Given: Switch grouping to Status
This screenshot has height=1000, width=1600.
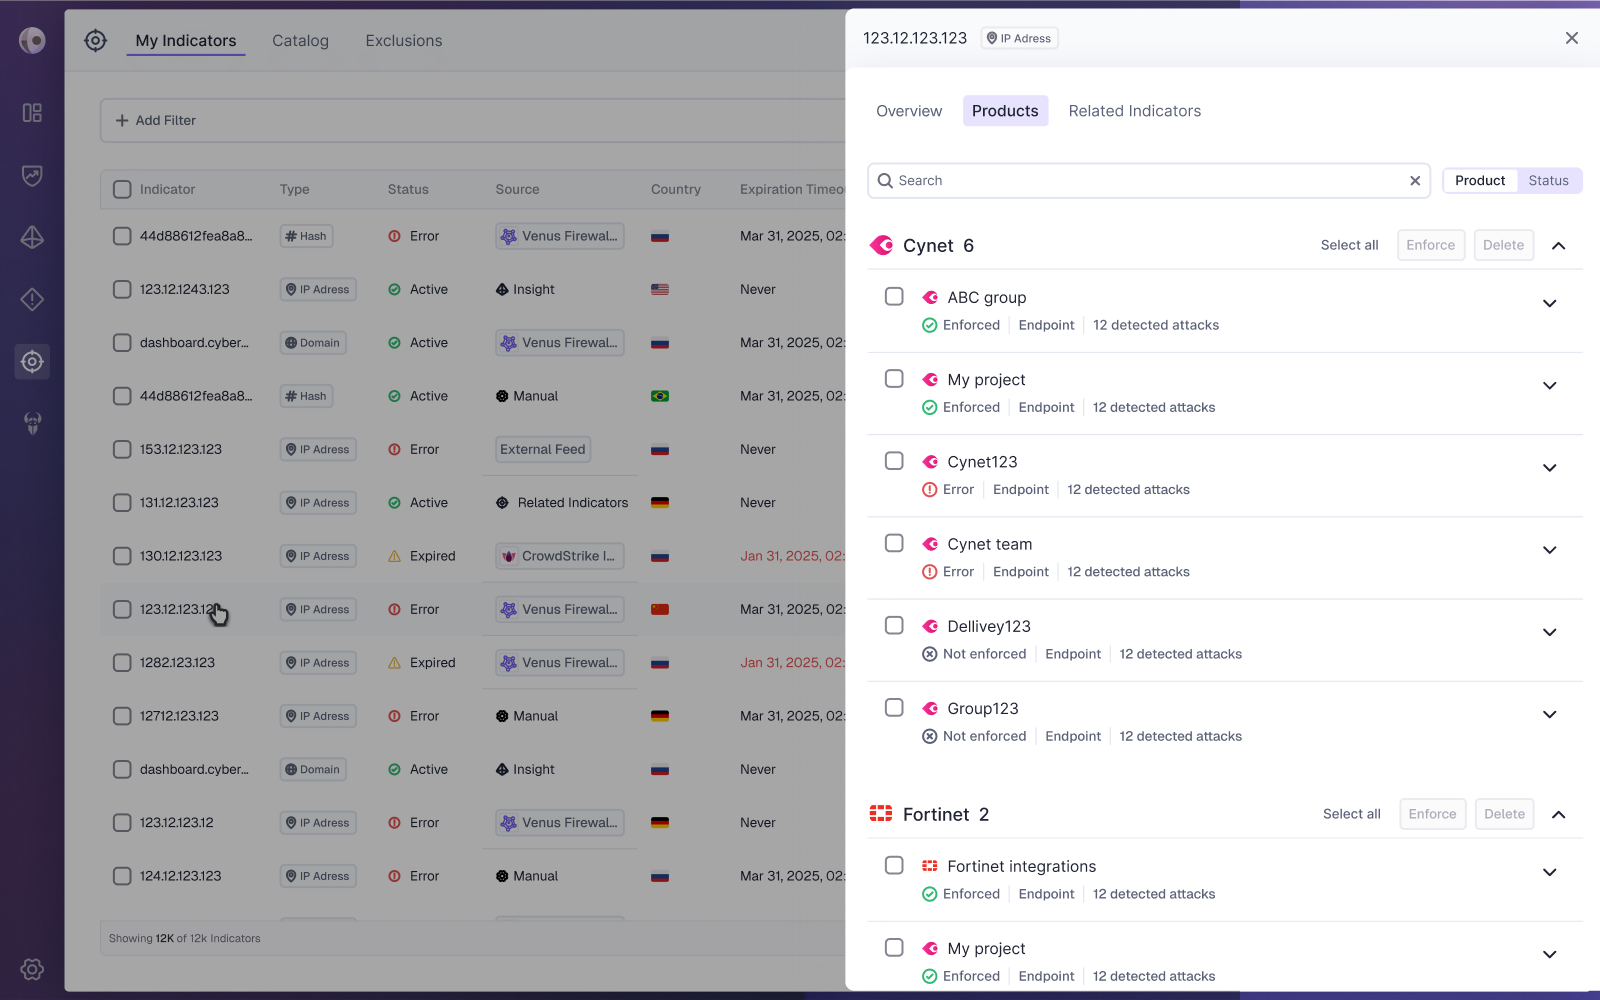Looking at the screenshot, I should tap(1548, 181).
